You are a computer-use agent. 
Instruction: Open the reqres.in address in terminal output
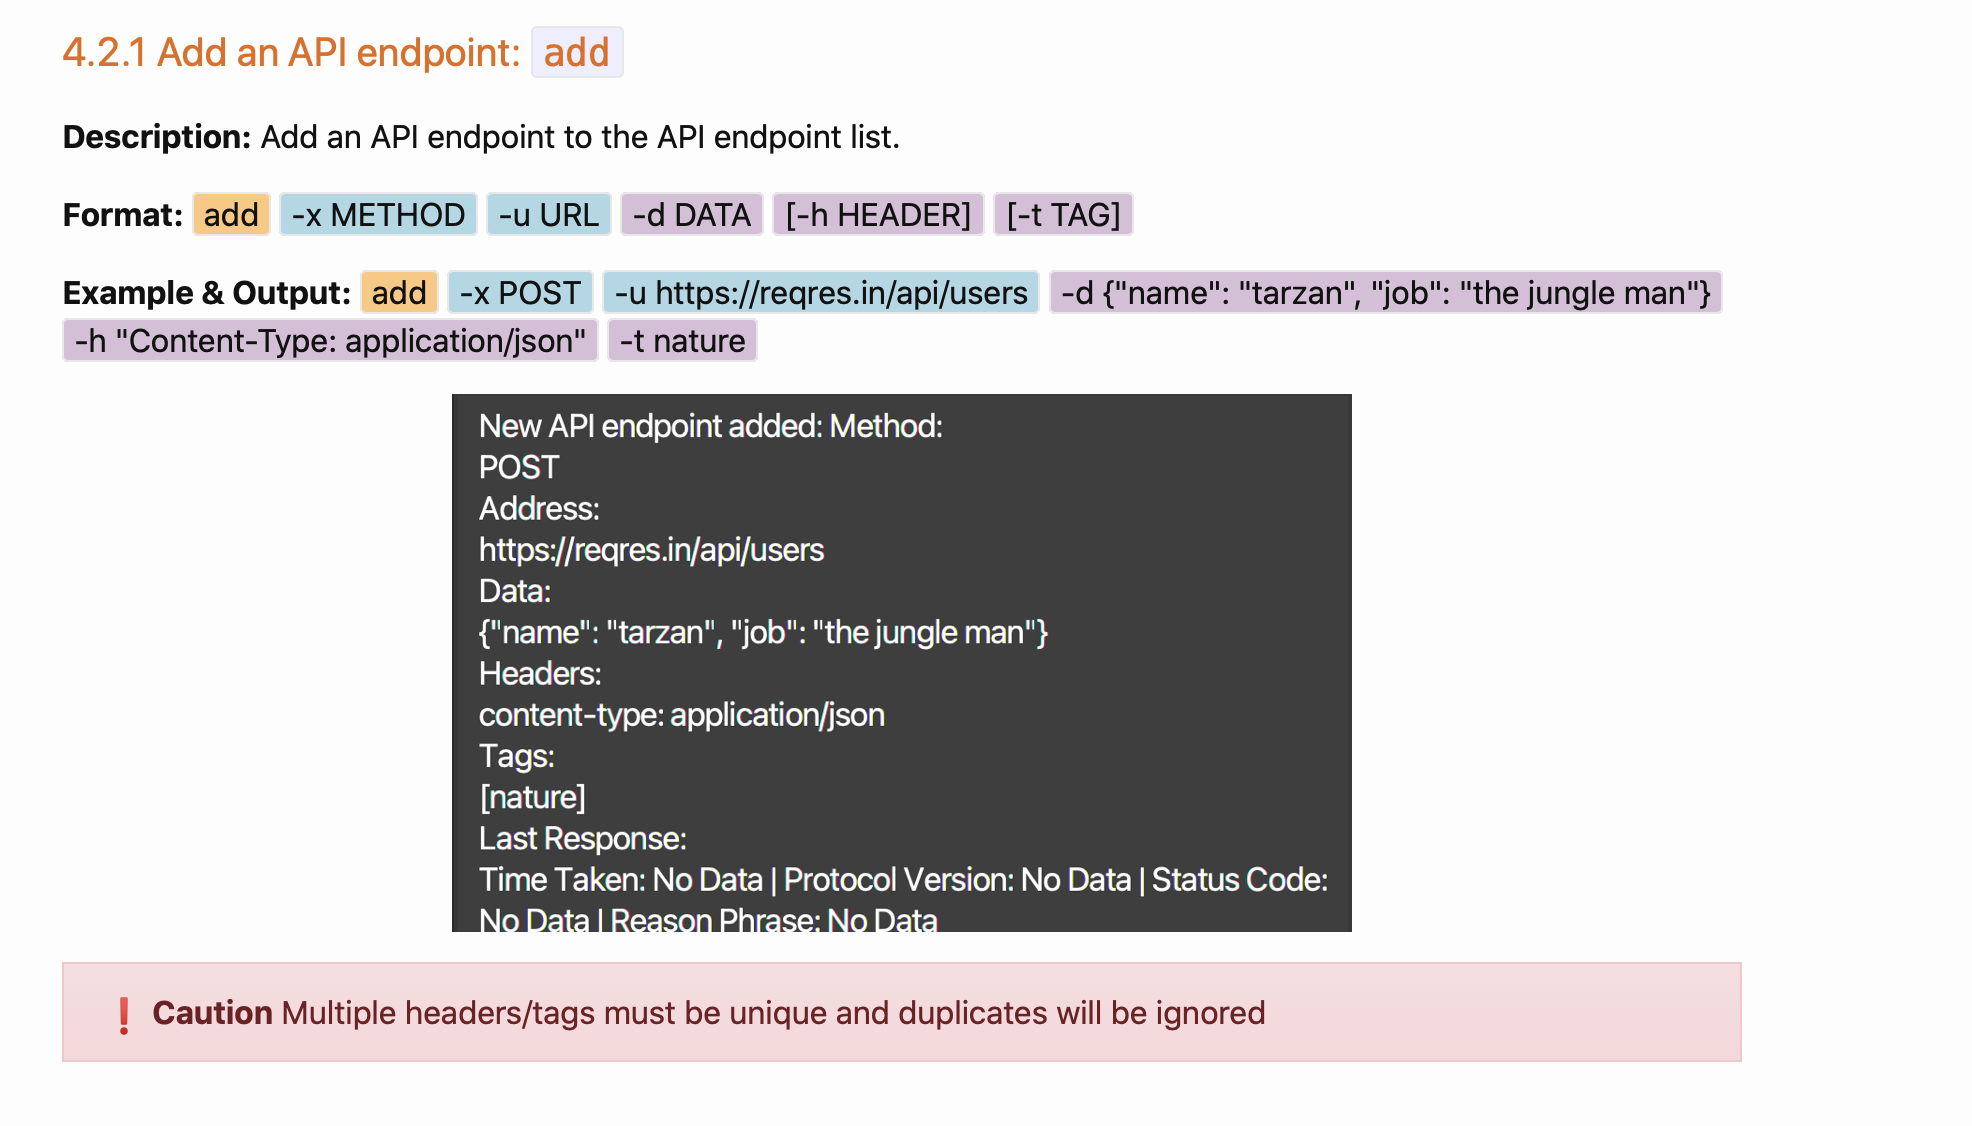(x=651, y=549)
